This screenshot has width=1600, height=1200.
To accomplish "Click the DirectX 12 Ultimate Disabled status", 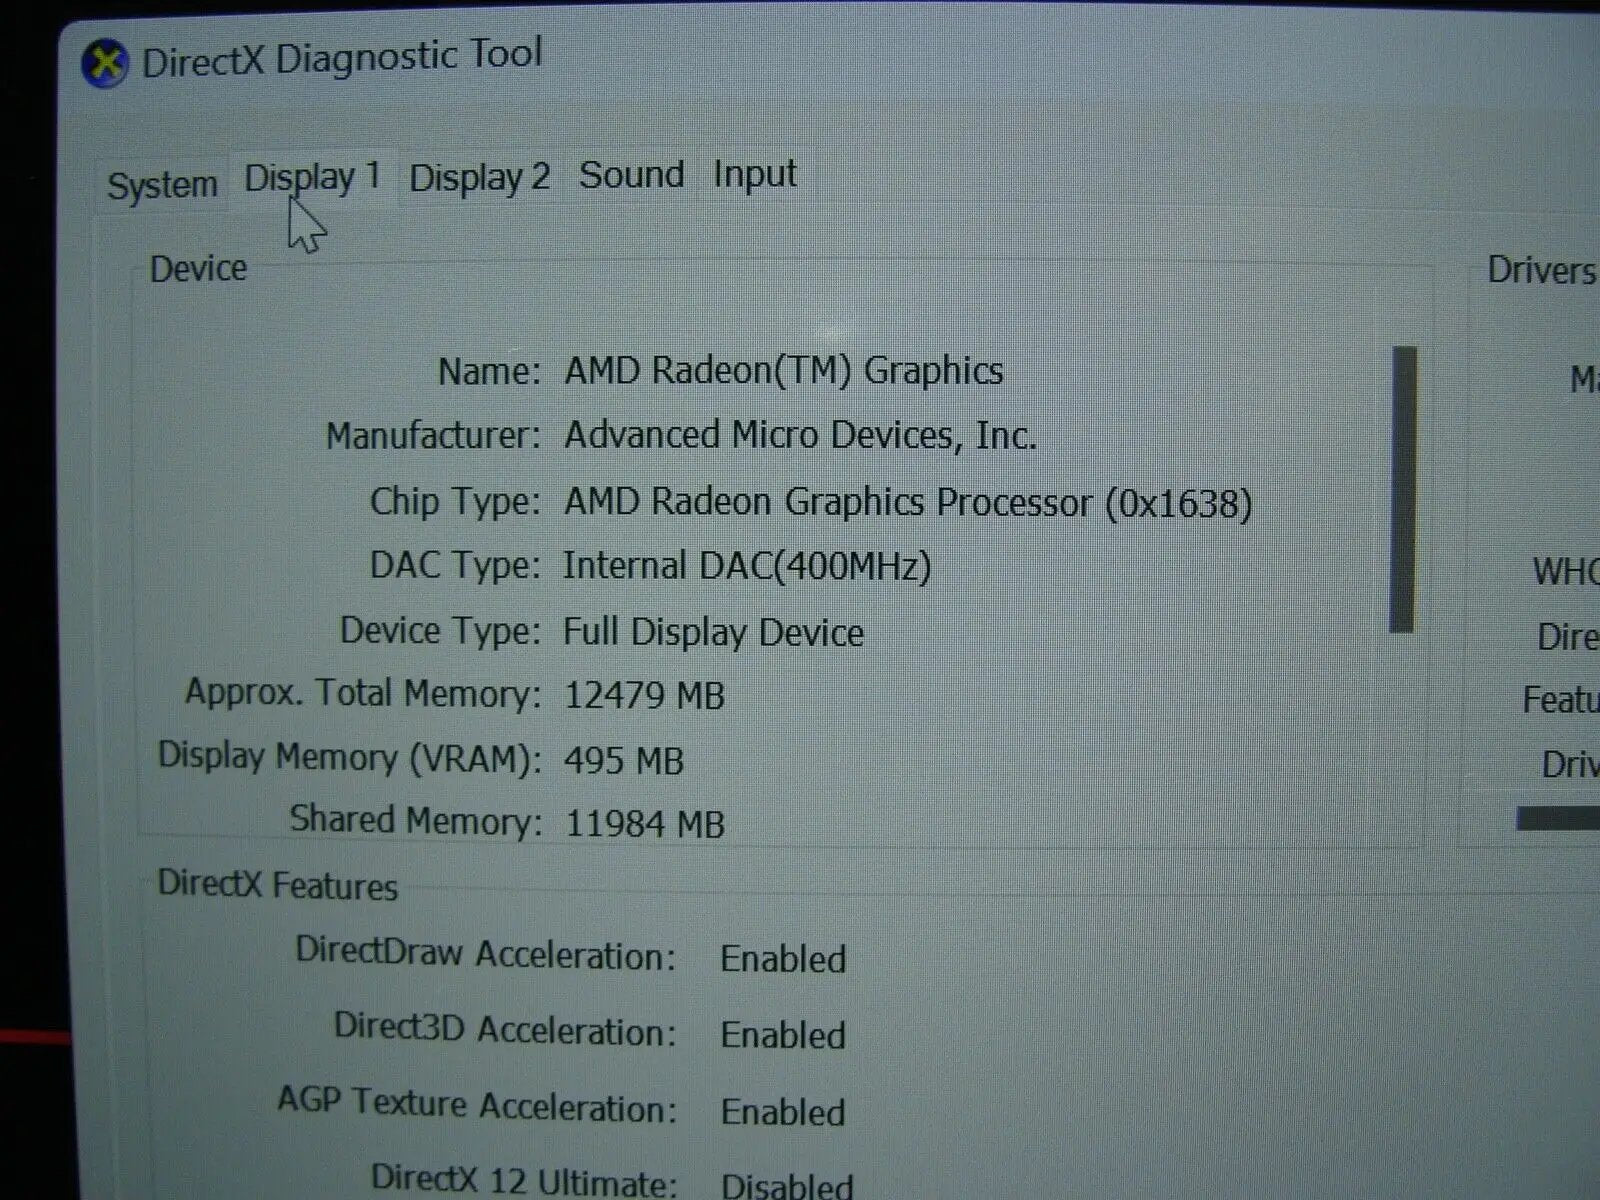I will tap(787, 1186).
